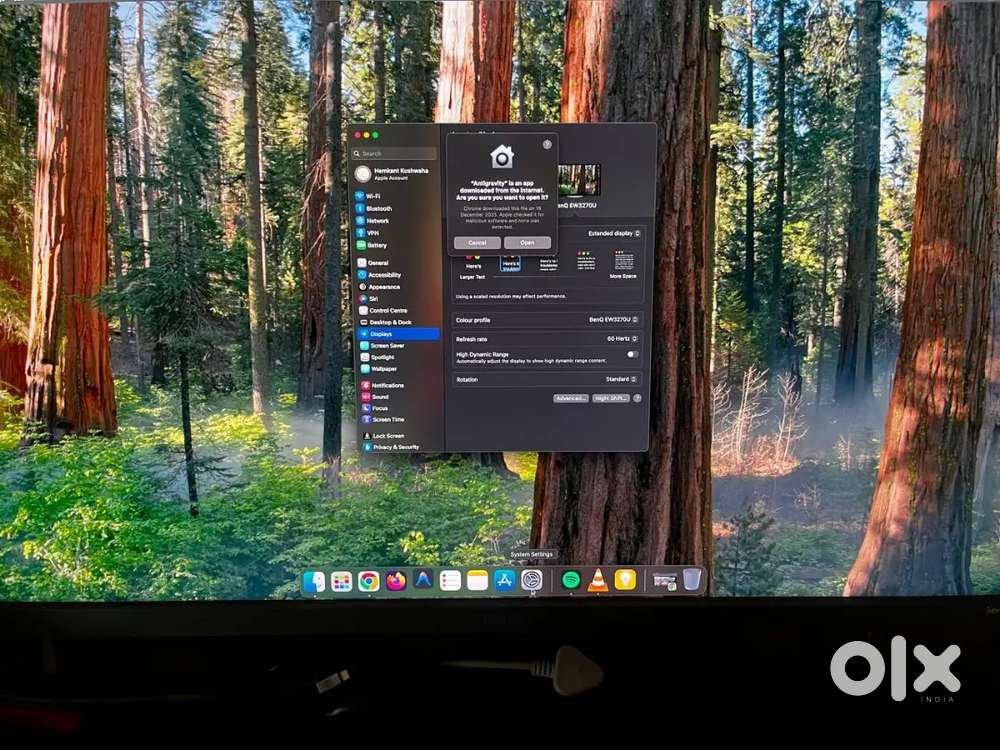1000x750 pixels.
Task: Go to Accessibility settings
Action: point(384,275)
